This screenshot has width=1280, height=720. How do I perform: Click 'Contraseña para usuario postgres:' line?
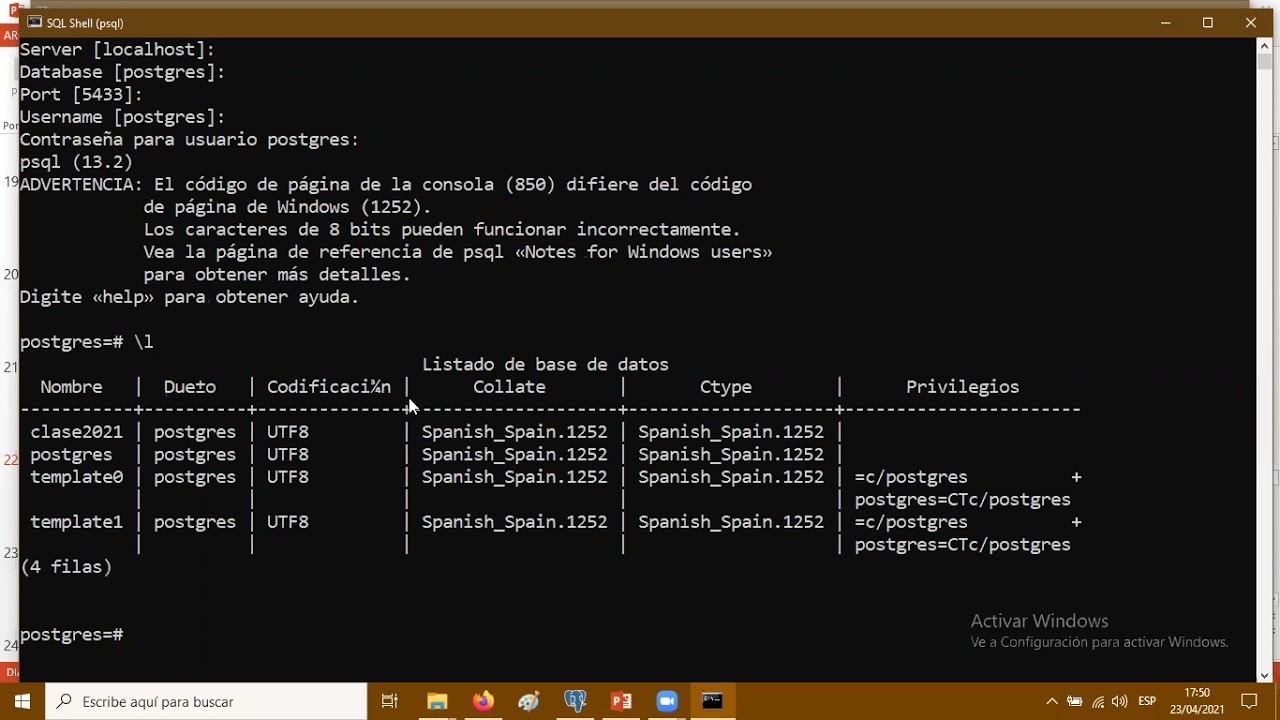(190, 140)
